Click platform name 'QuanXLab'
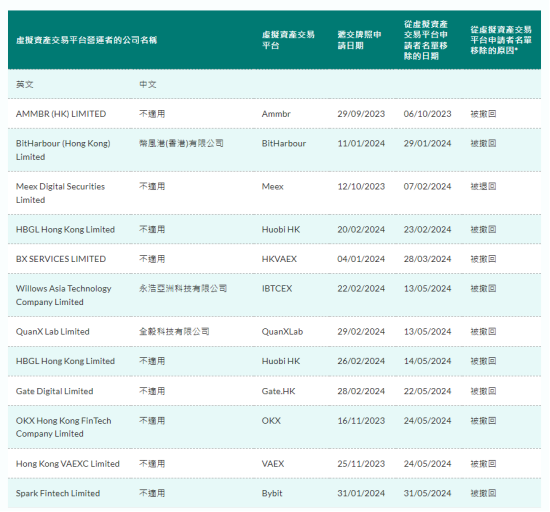 click(x=282, y=331)
